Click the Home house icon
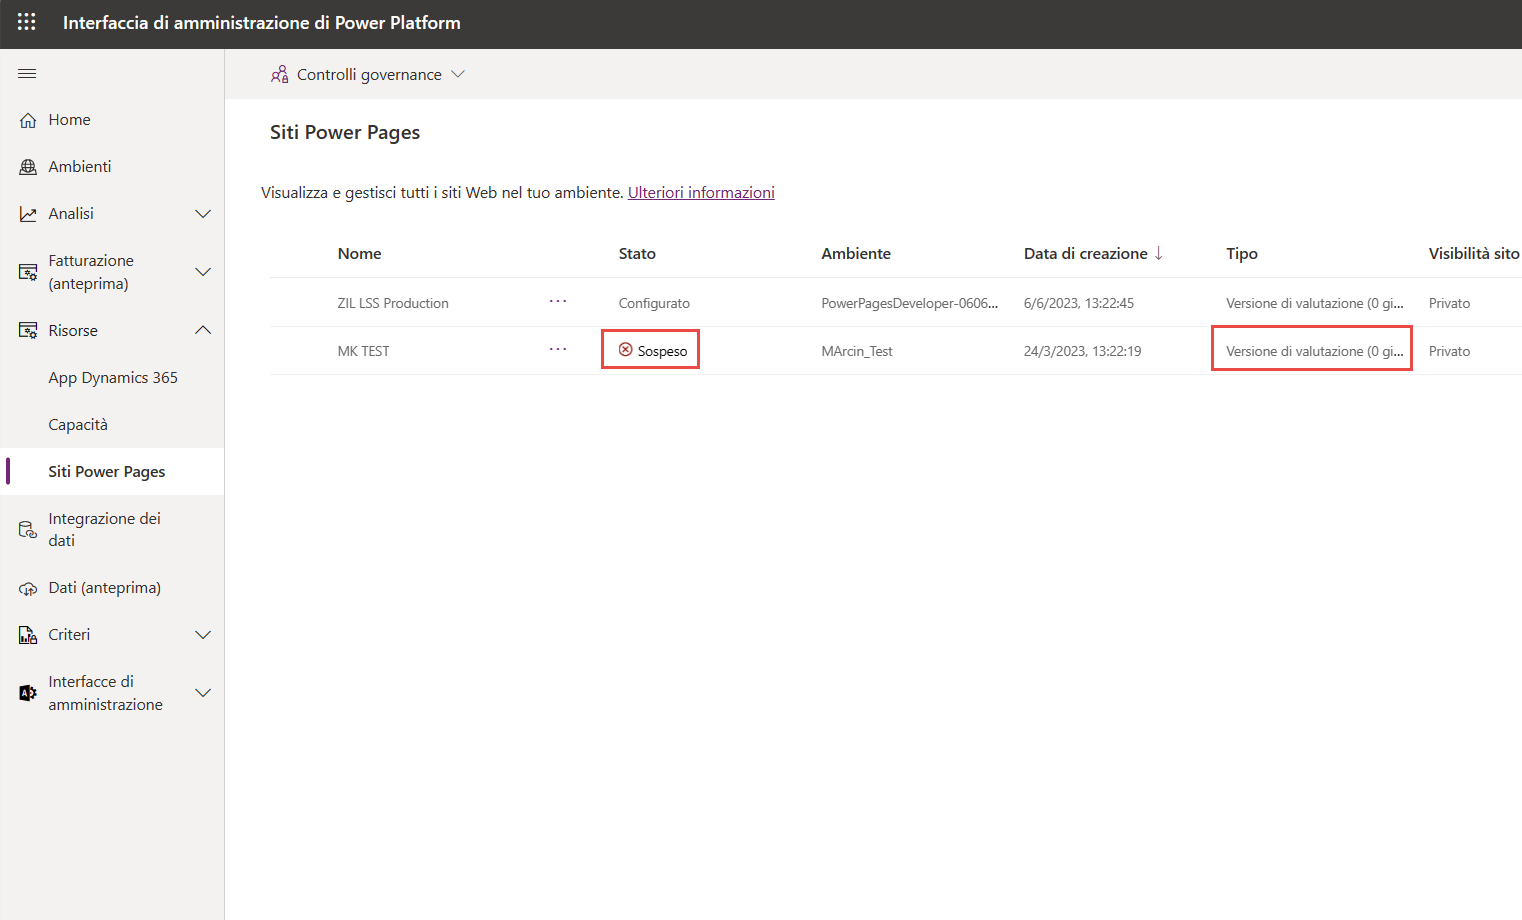1522x920 pixels. pyautogui.click(x=28, y=120)
